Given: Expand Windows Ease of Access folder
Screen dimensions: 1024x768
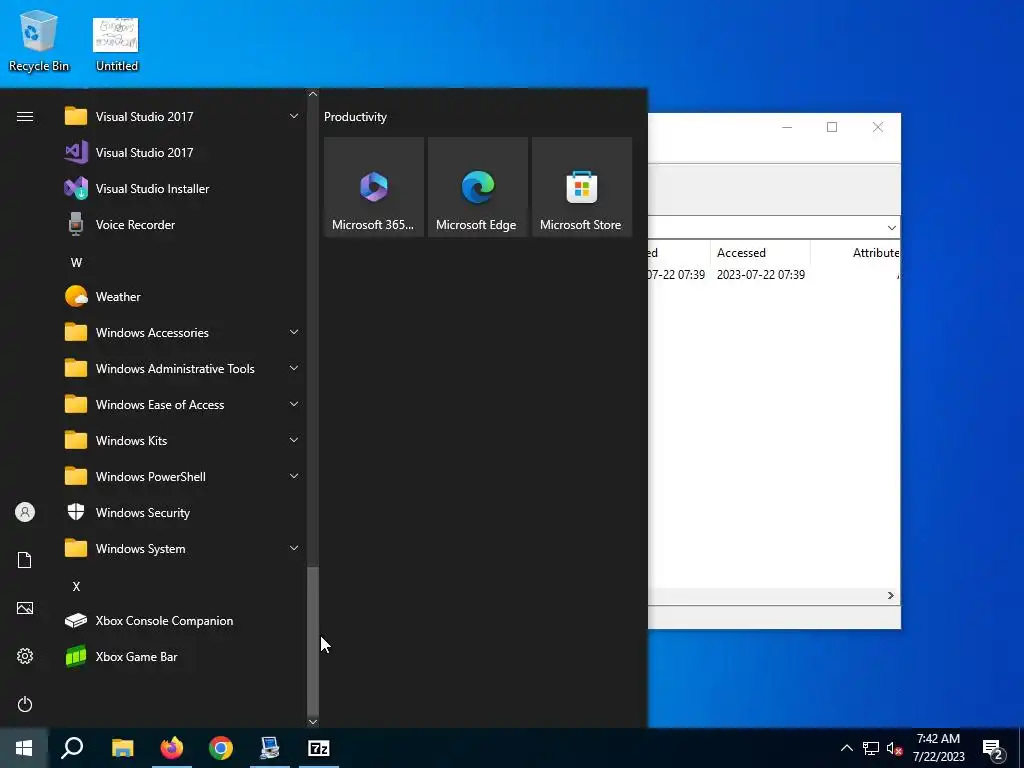Looking at the screenshot, I should (182, 404).
